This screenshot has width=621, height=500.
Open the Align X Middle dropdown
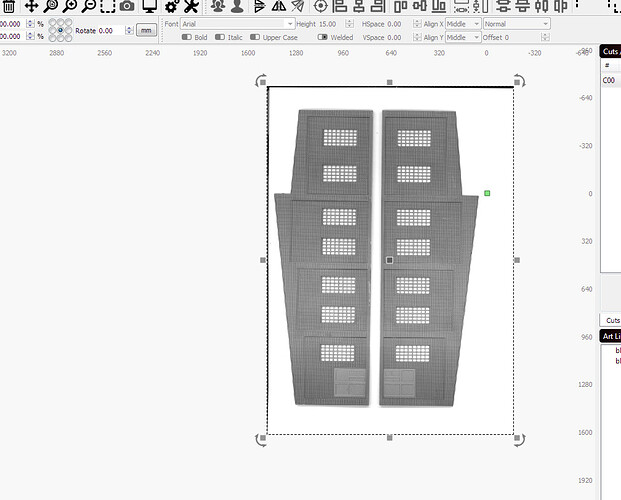(x=463, y=24)
